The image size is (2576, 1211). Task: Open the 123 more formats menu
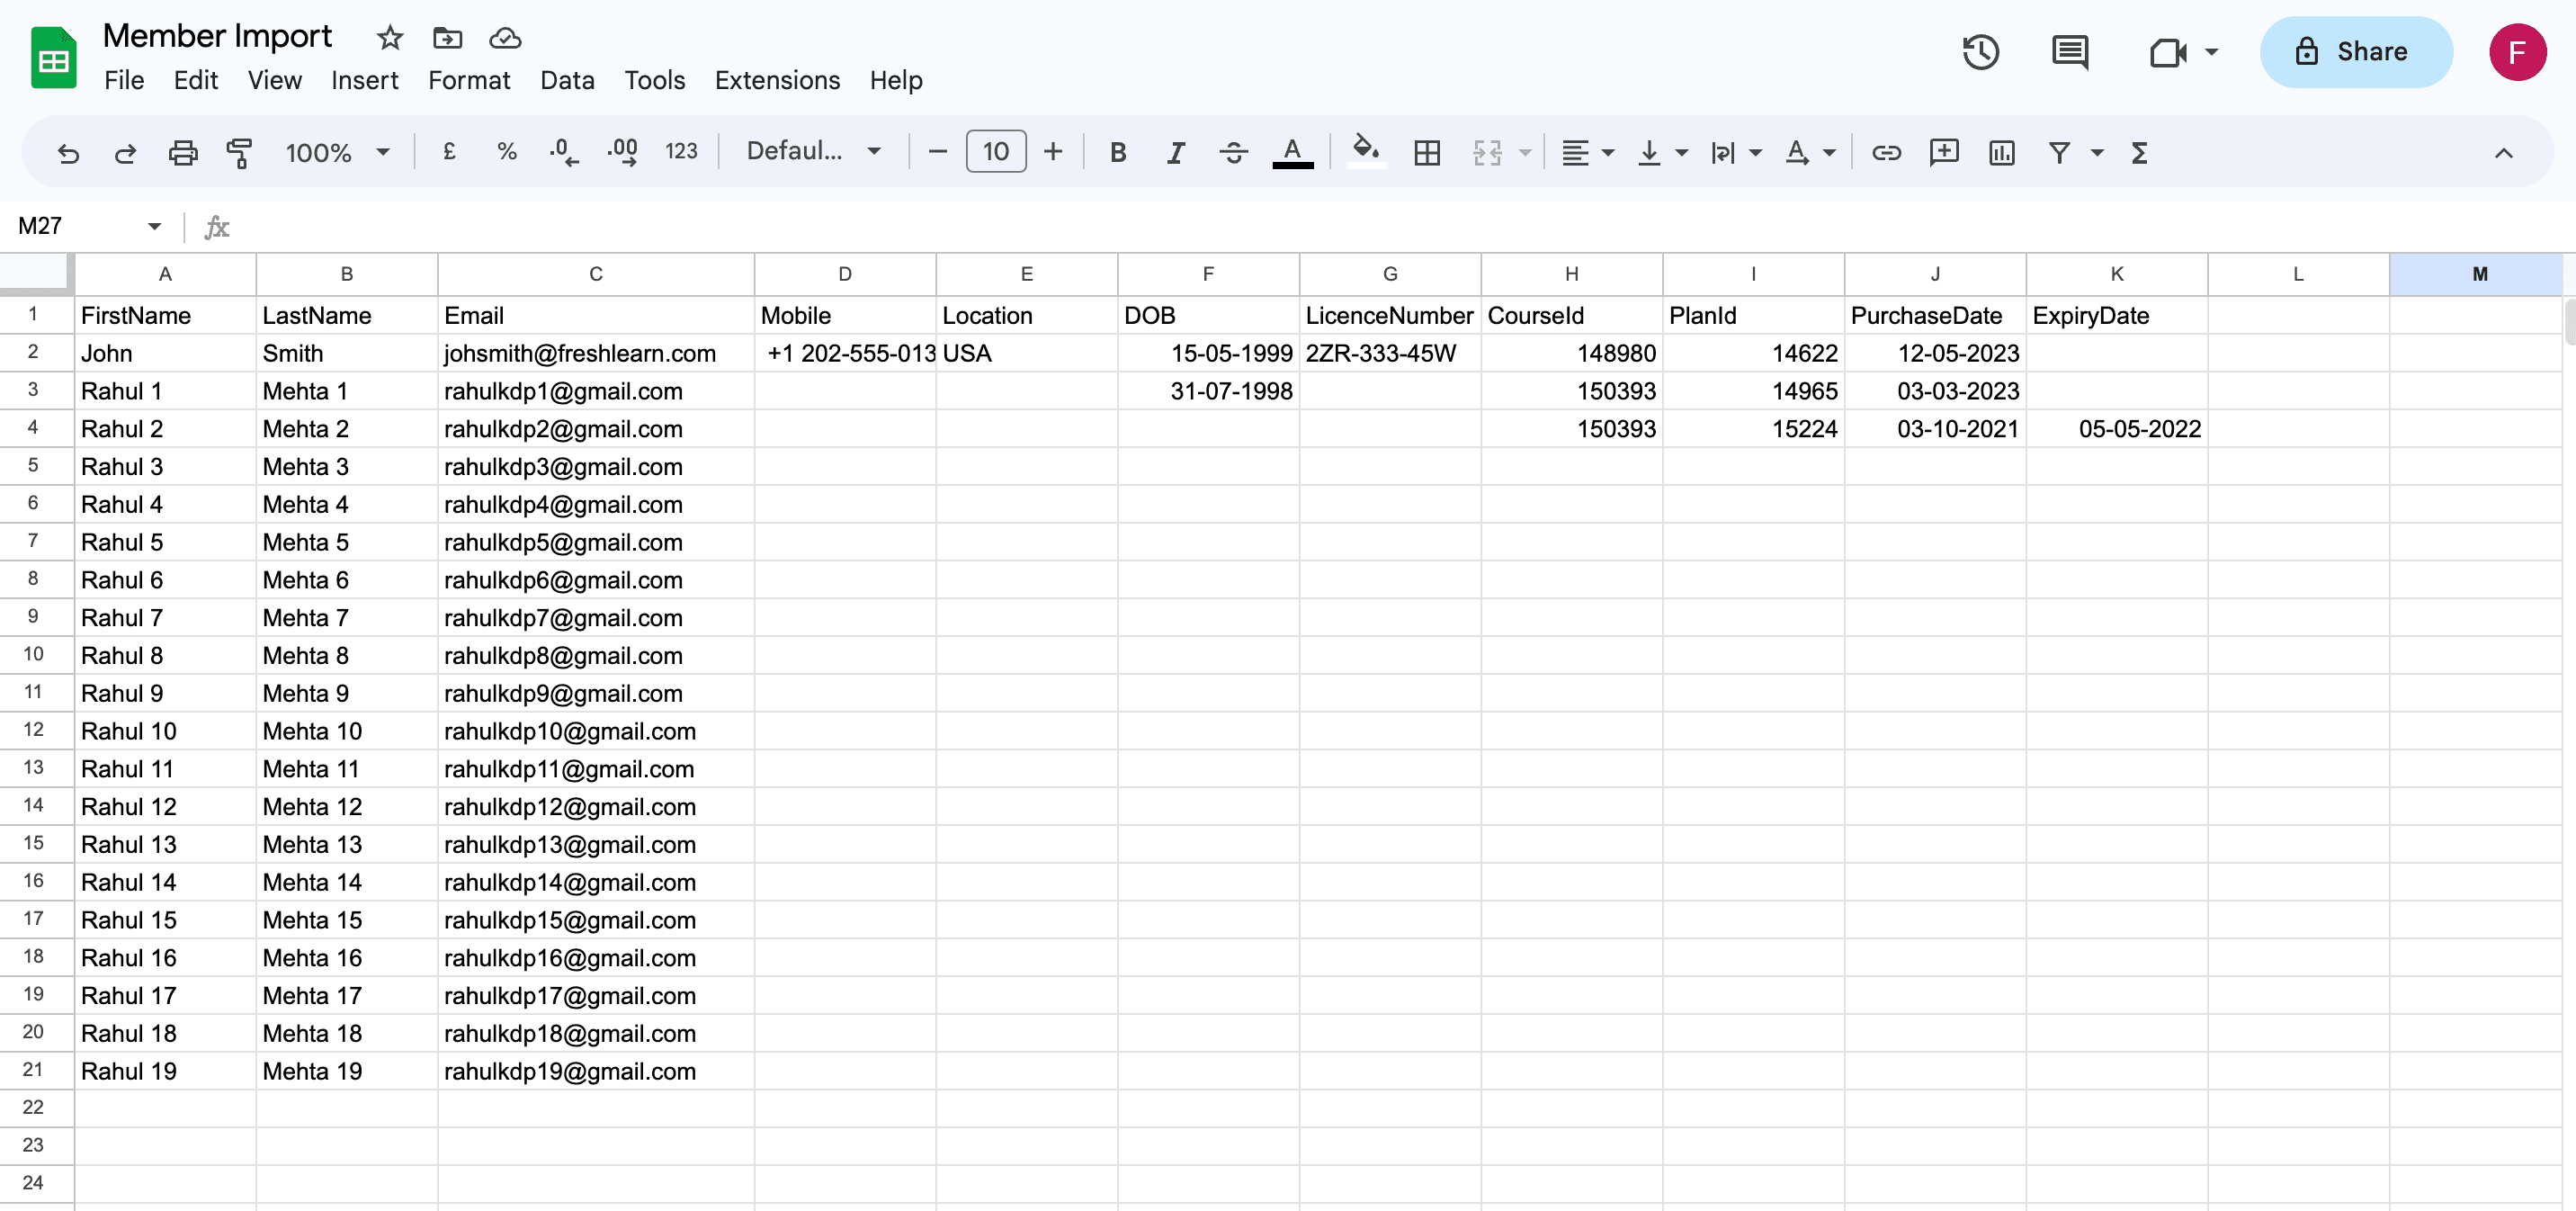[x=681, y=152]
